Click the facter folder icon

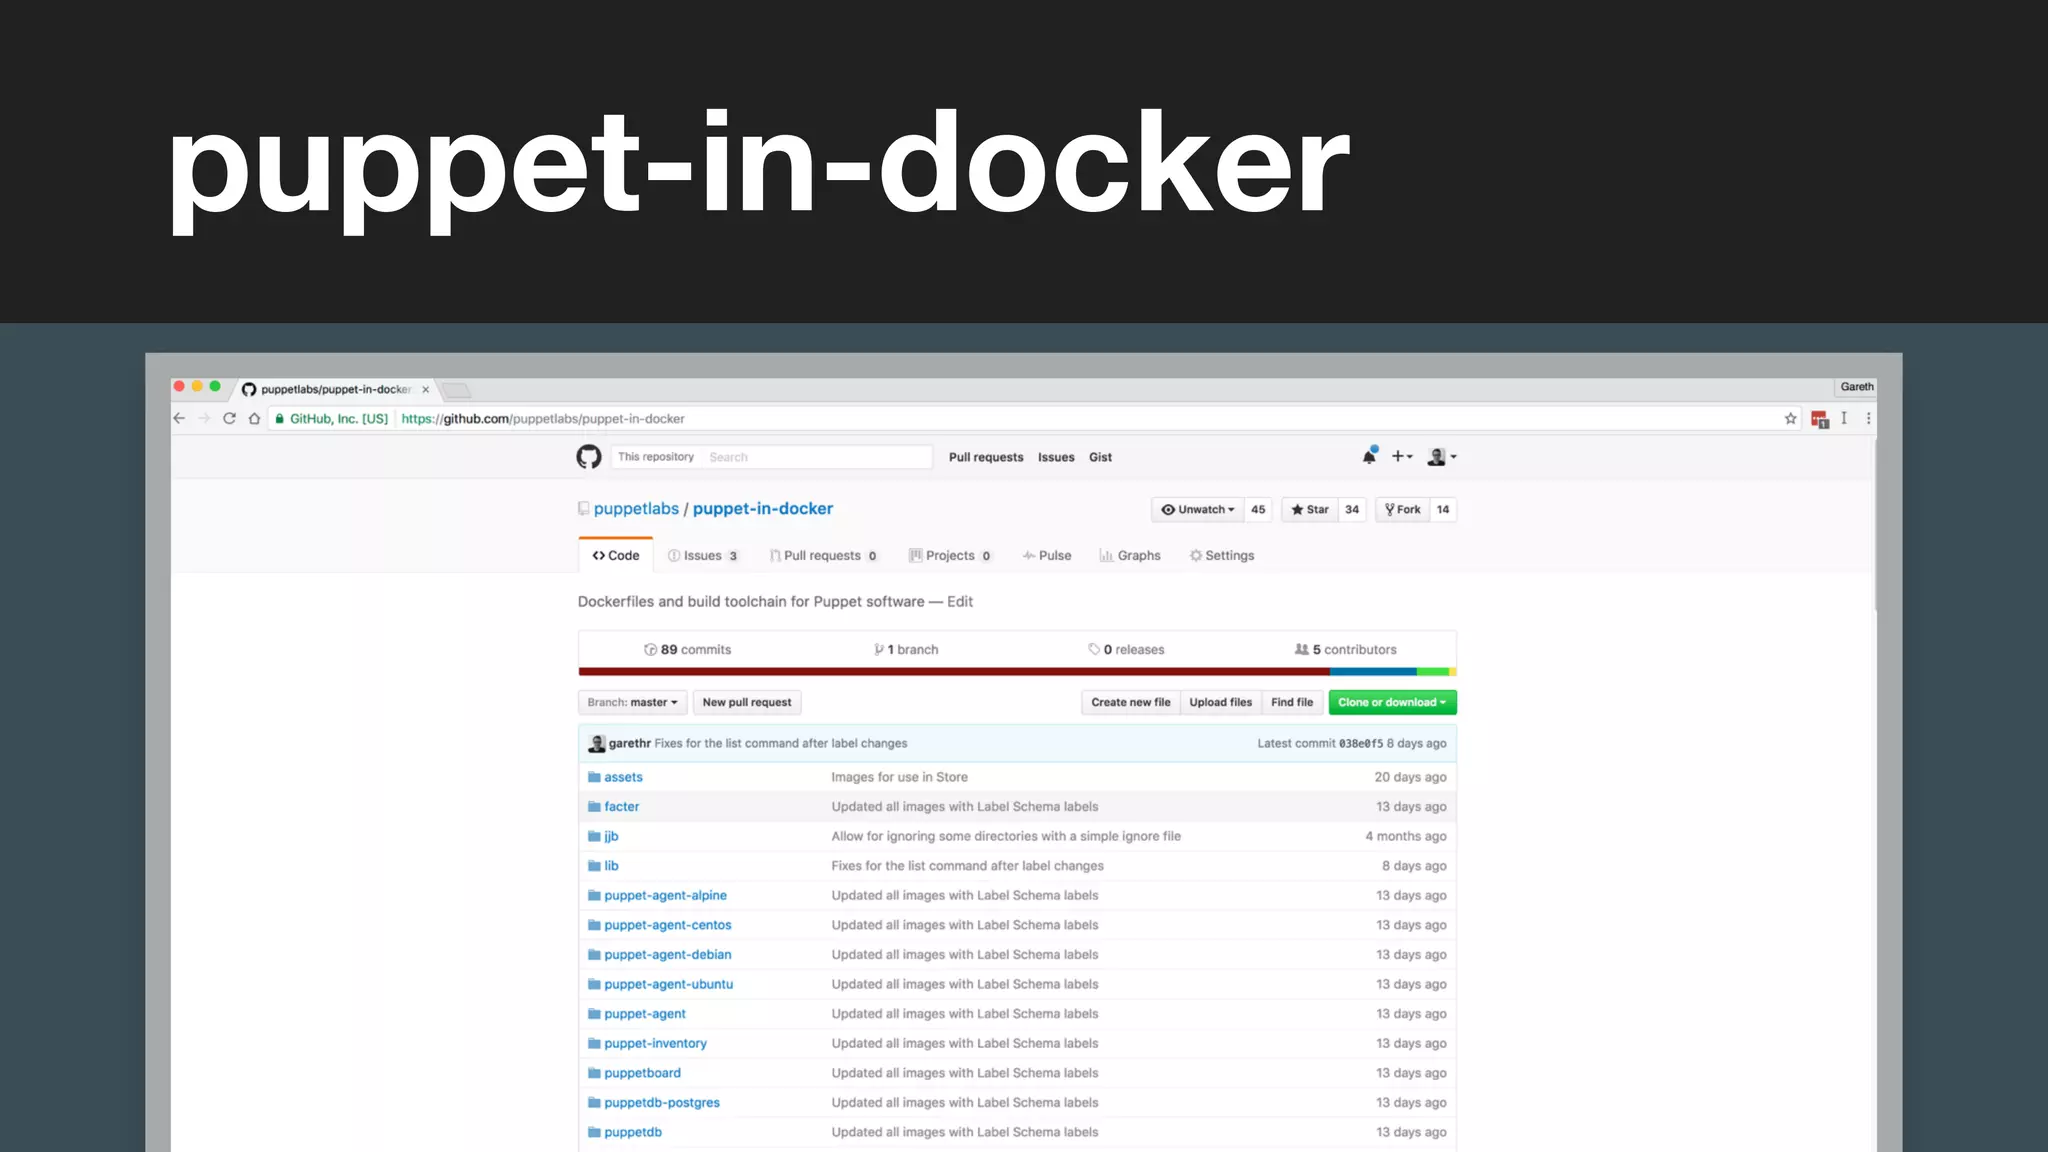(x=594, y=807)
